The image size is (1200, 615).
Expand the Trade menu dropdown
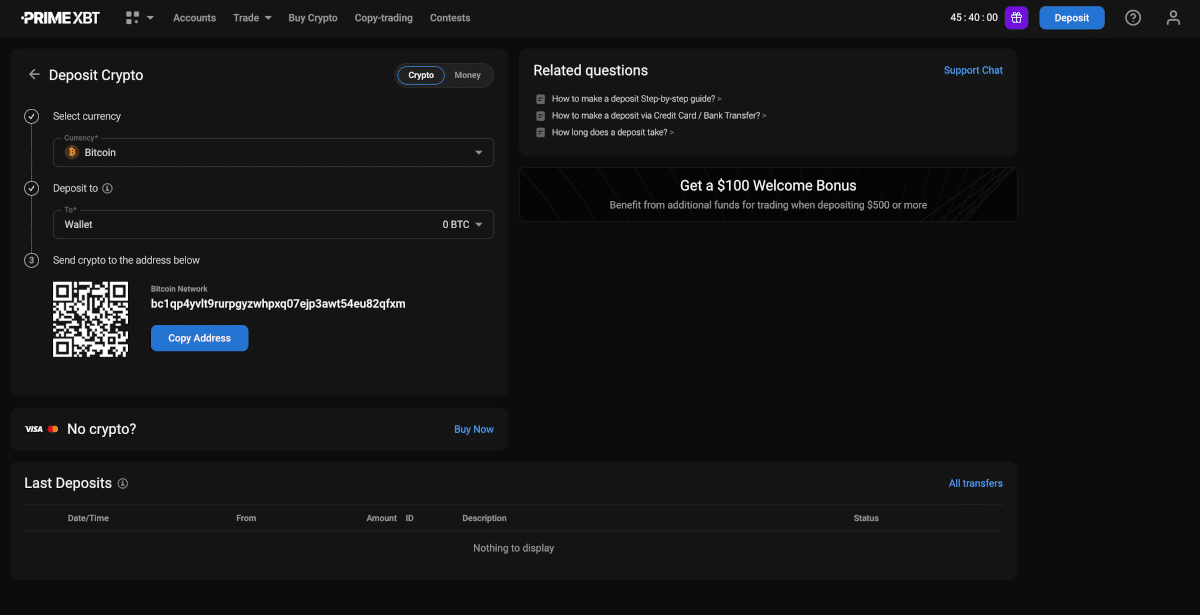point(252,18)
